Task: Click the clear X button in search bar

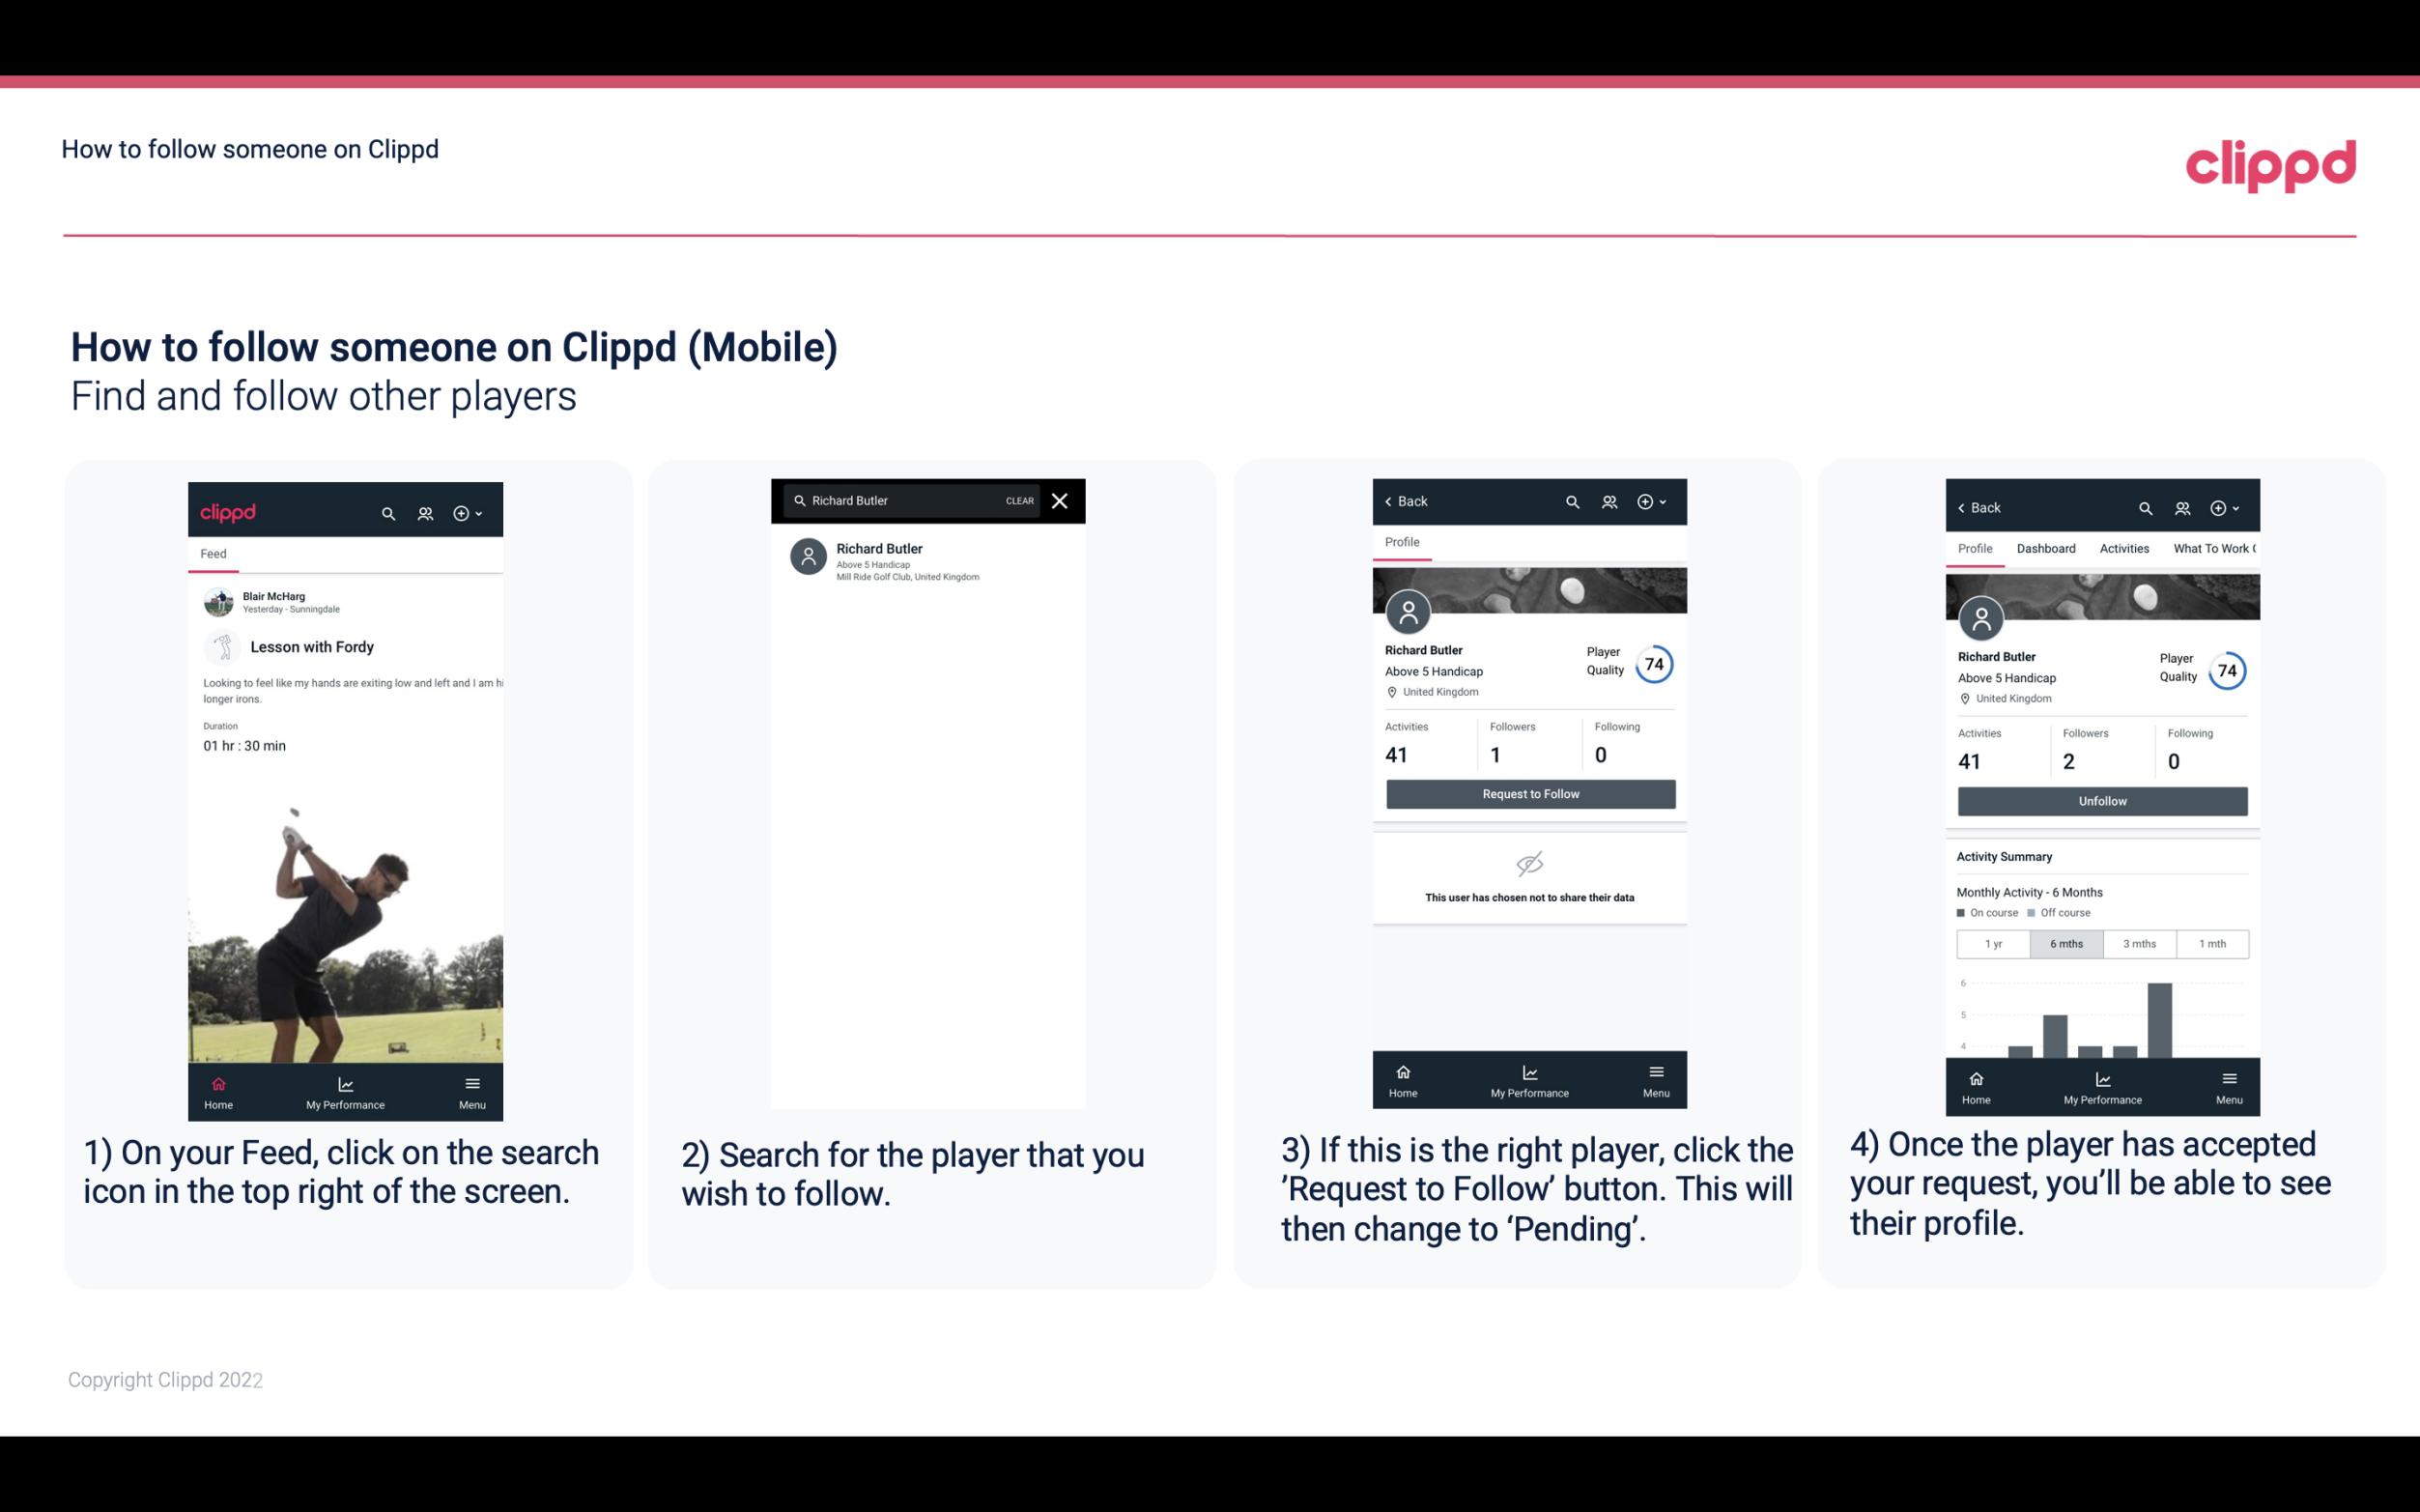Action: coord(1062,501)
